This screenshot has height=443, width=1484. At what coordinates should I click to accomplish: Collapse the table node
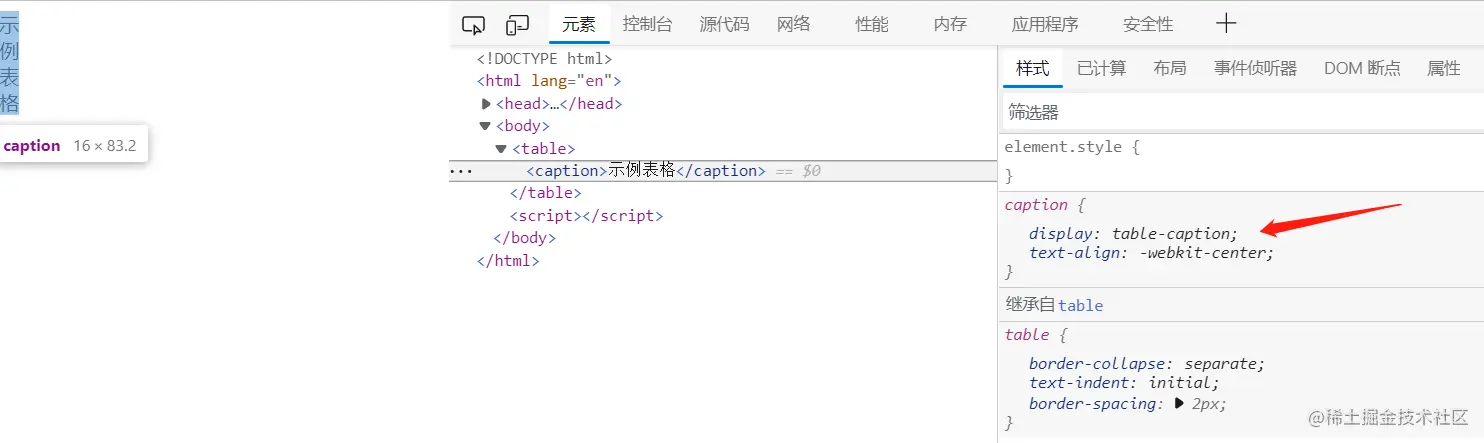(502, 148)
